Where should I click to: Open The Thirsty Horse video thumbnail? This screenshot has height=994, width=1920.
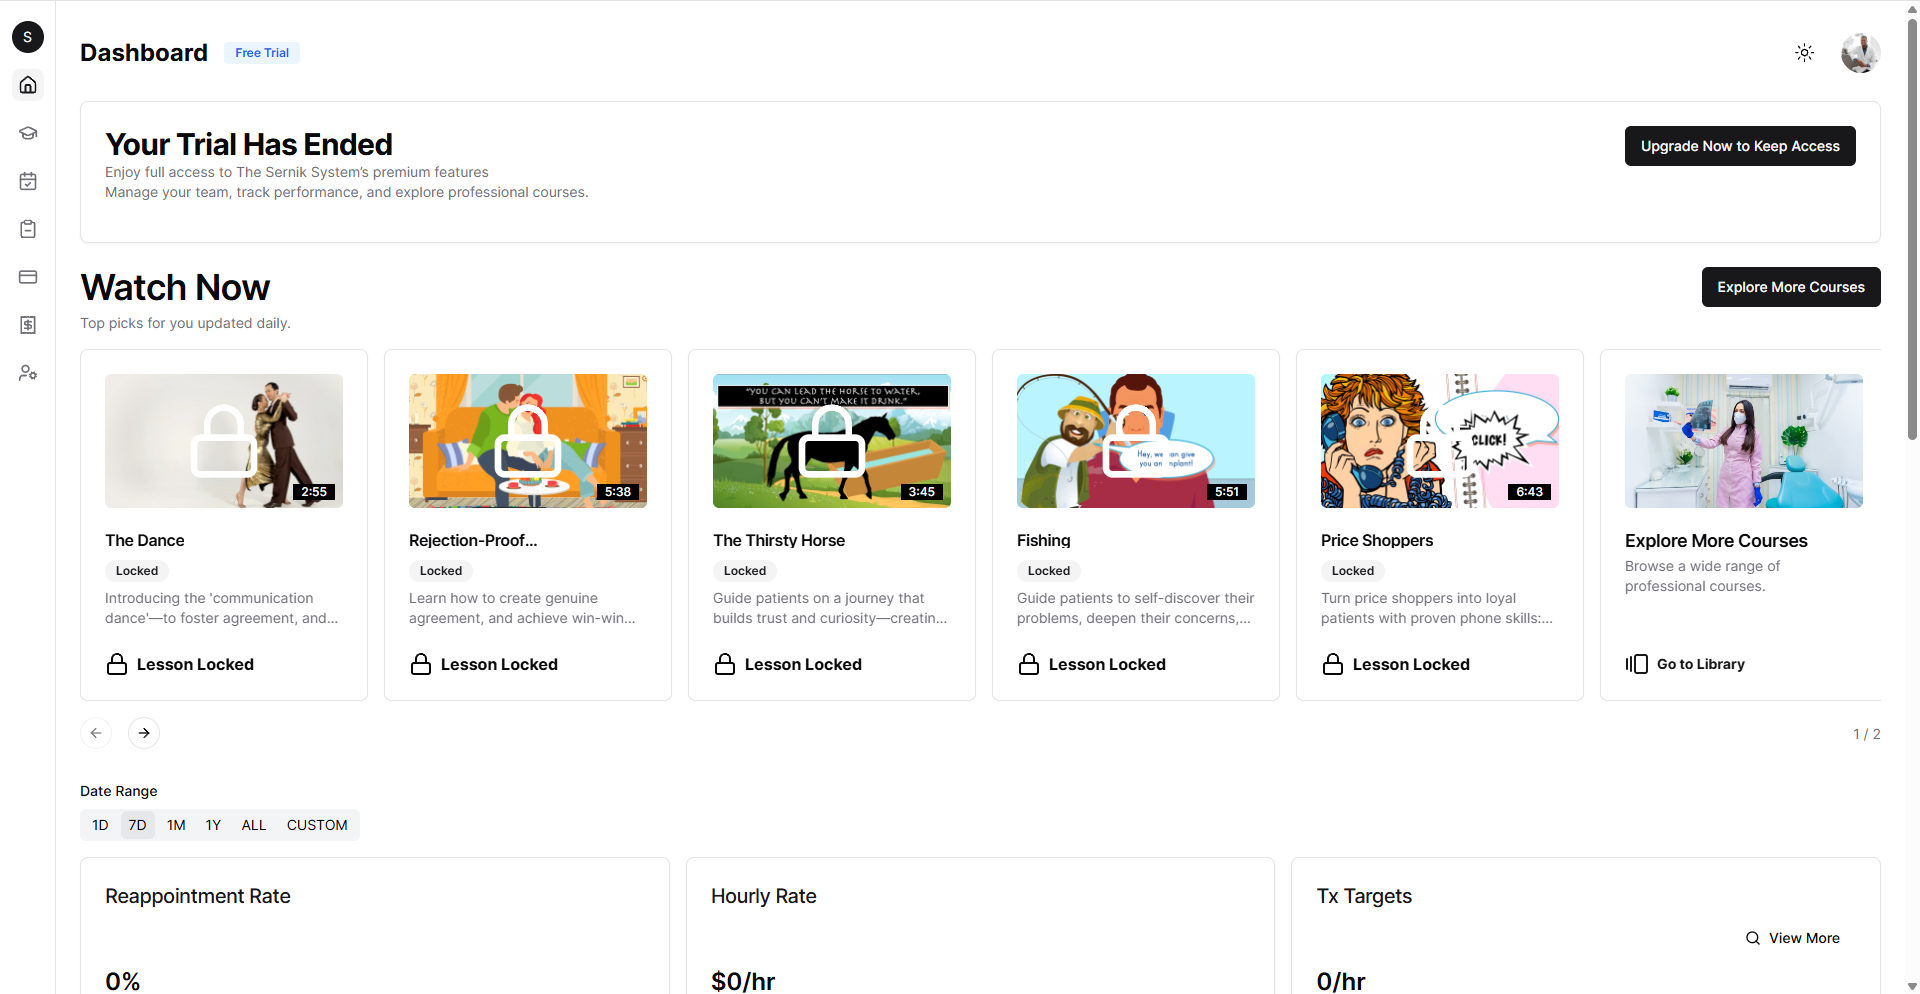[x=832, y=441]
